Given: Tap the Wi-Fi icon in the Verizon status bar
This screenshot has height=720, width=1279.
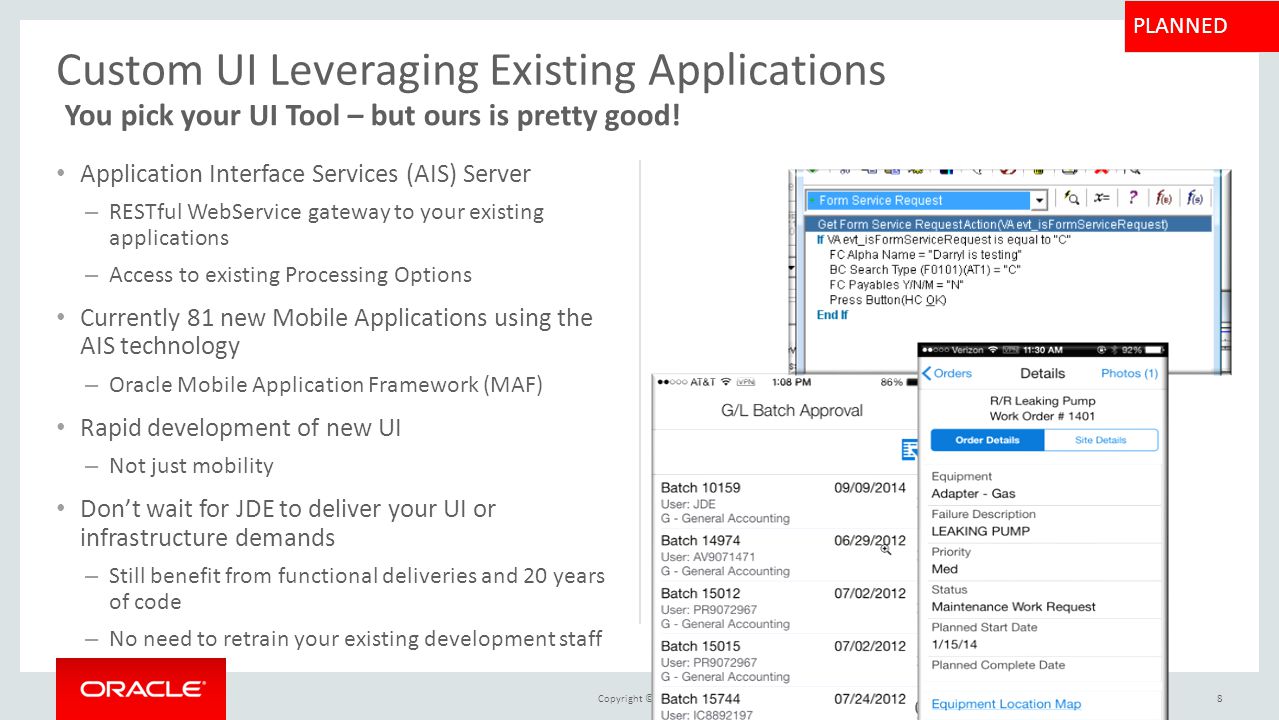Looking at the screenshot, I should click(993, 350).
